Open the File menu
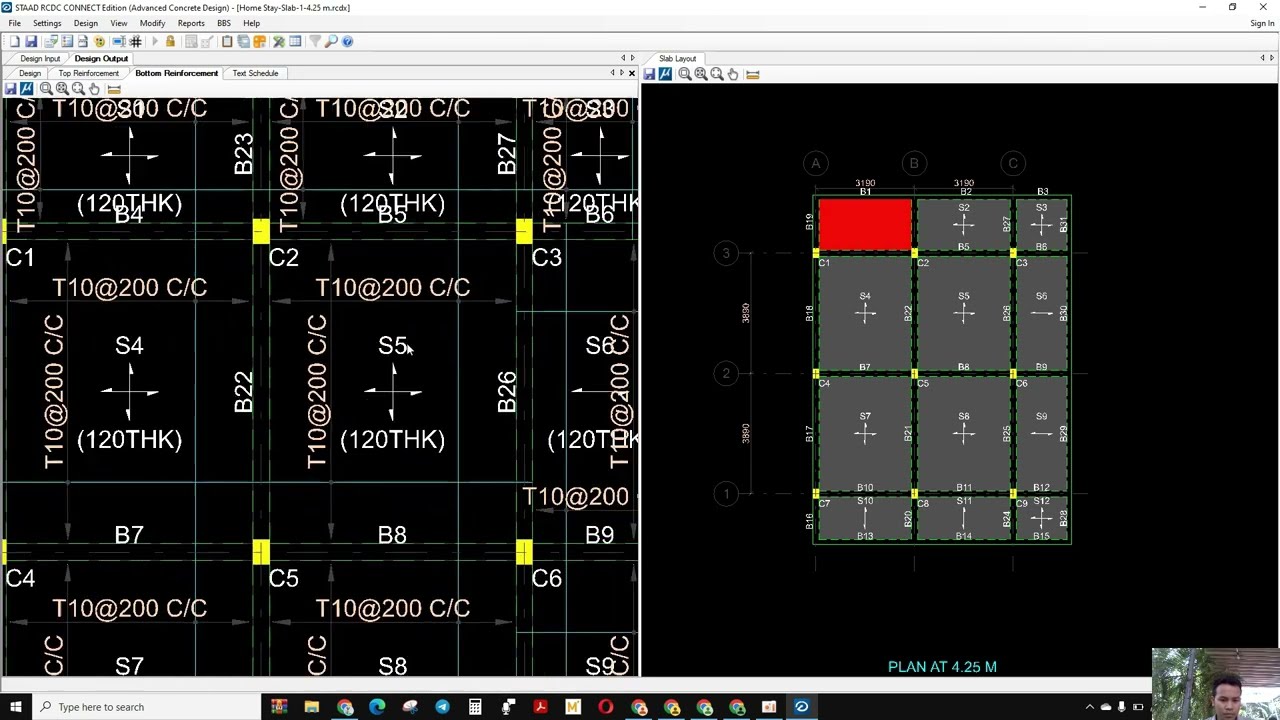 coord(14,23)
